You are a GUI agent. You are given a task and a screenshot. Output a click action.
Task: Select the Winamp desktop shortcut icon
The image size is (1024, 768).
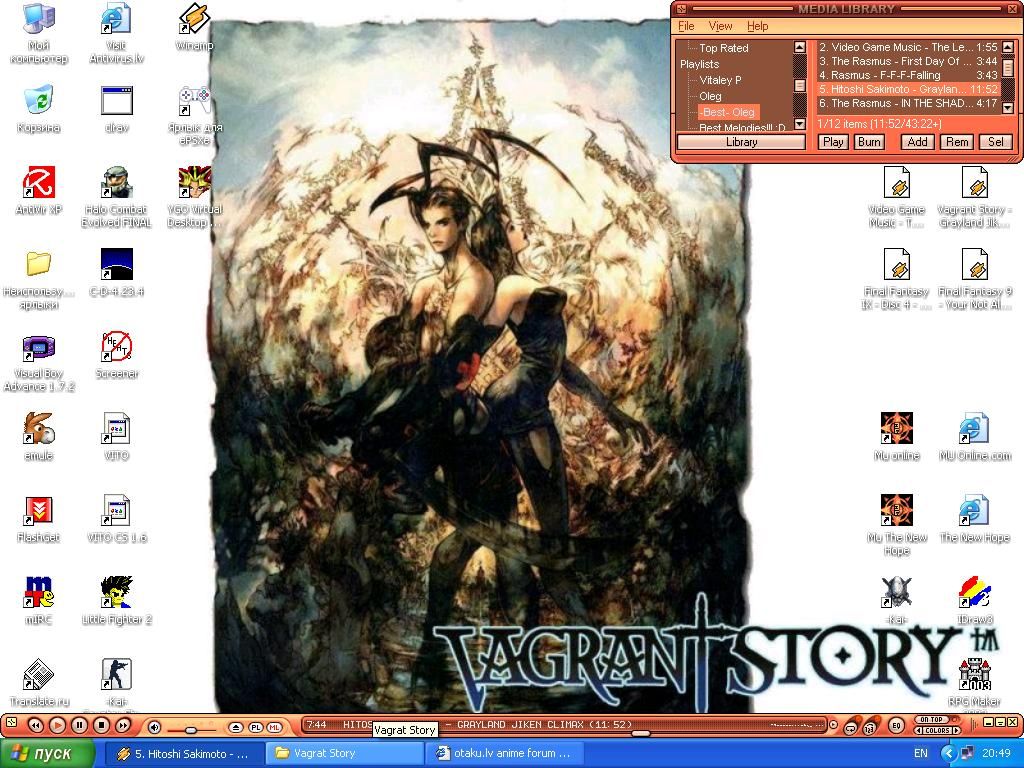point(194,27)
